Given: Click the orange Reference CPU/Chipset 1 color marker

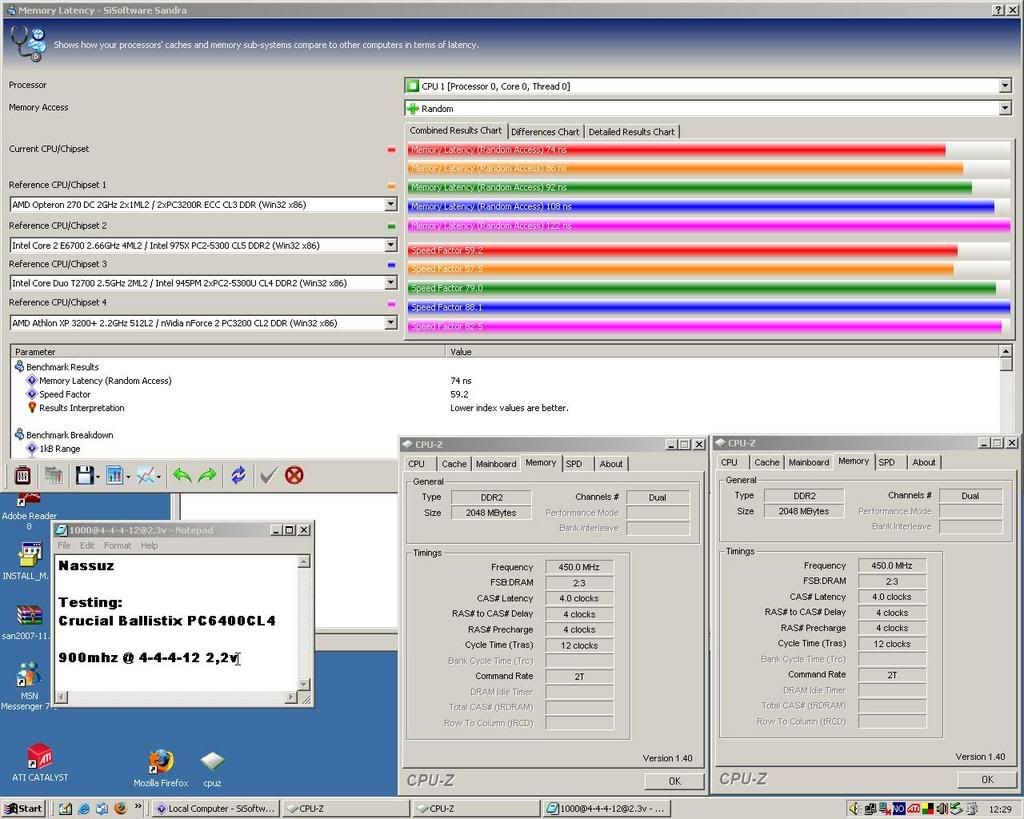Looking at the screenshot, I should point(391,186).
